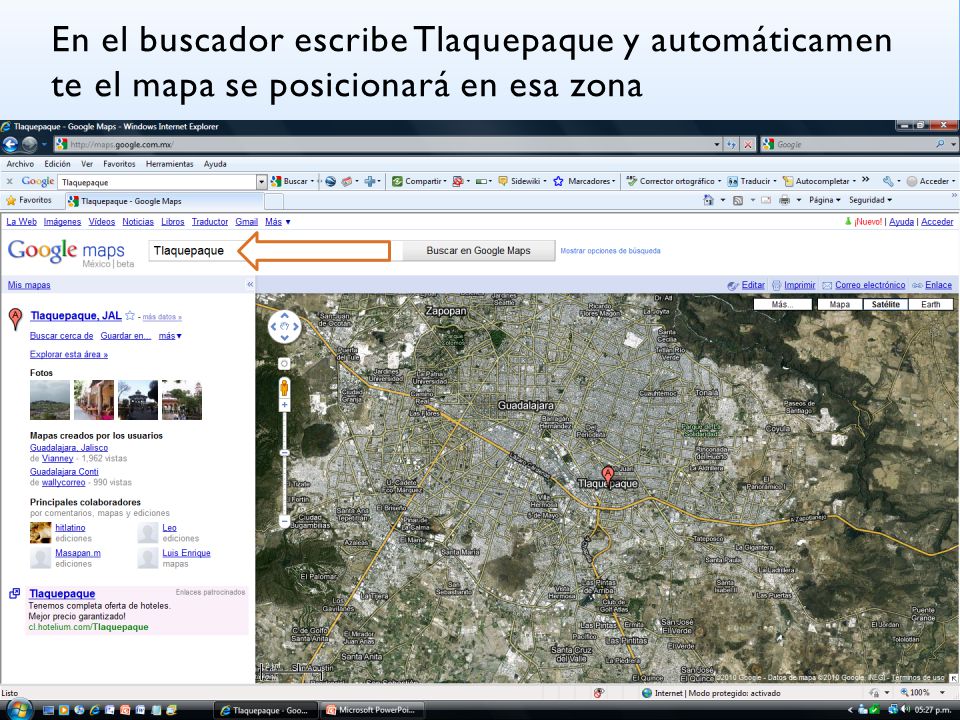960x720 pixels.
Task: Click the map pan control compass
Action: coord(284,327)
